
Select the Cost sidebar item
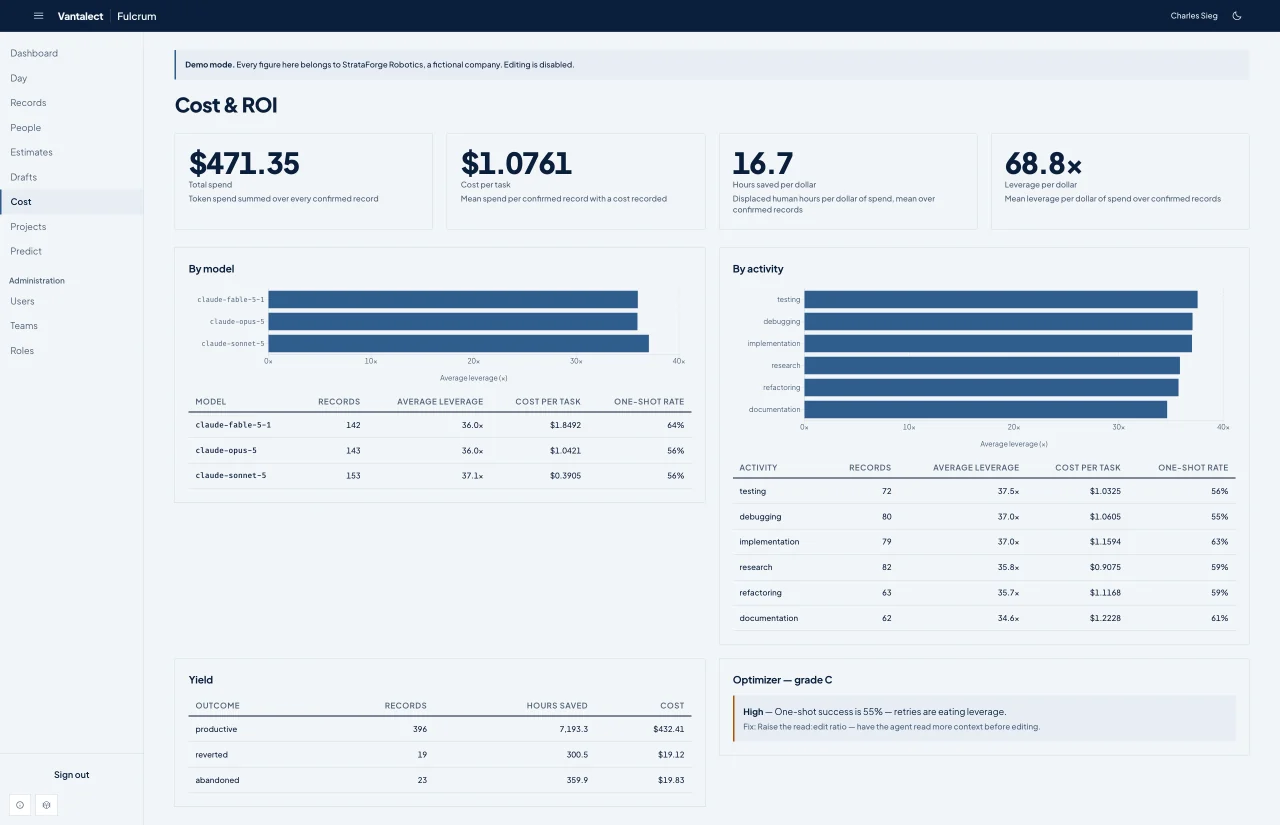71,202
